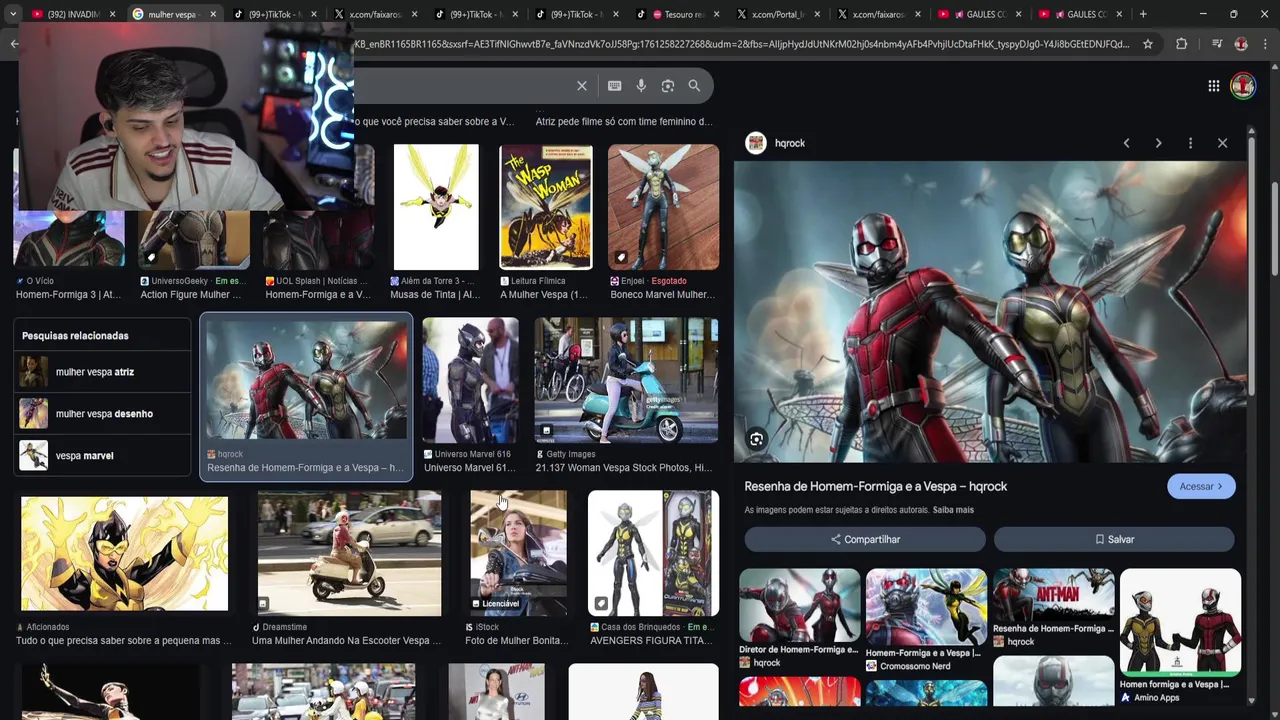
Task: Open the Enjoei Boneco Marvel Mulher figure thumbnail
Action: coord(663,207)
